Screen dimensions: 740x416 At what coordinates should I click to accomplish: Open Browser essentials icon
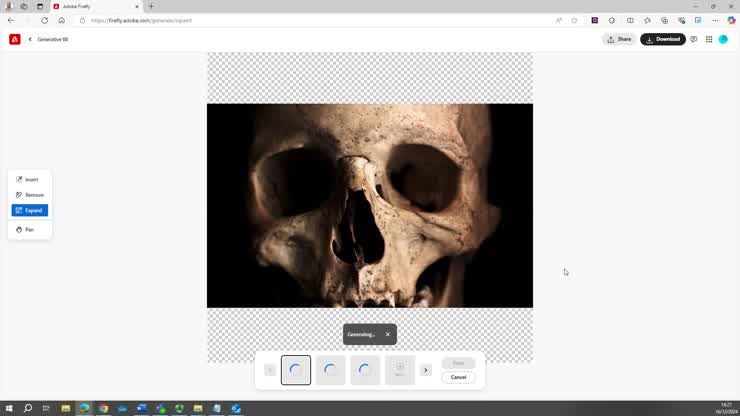pyautogui.click(x=681, y=20)
